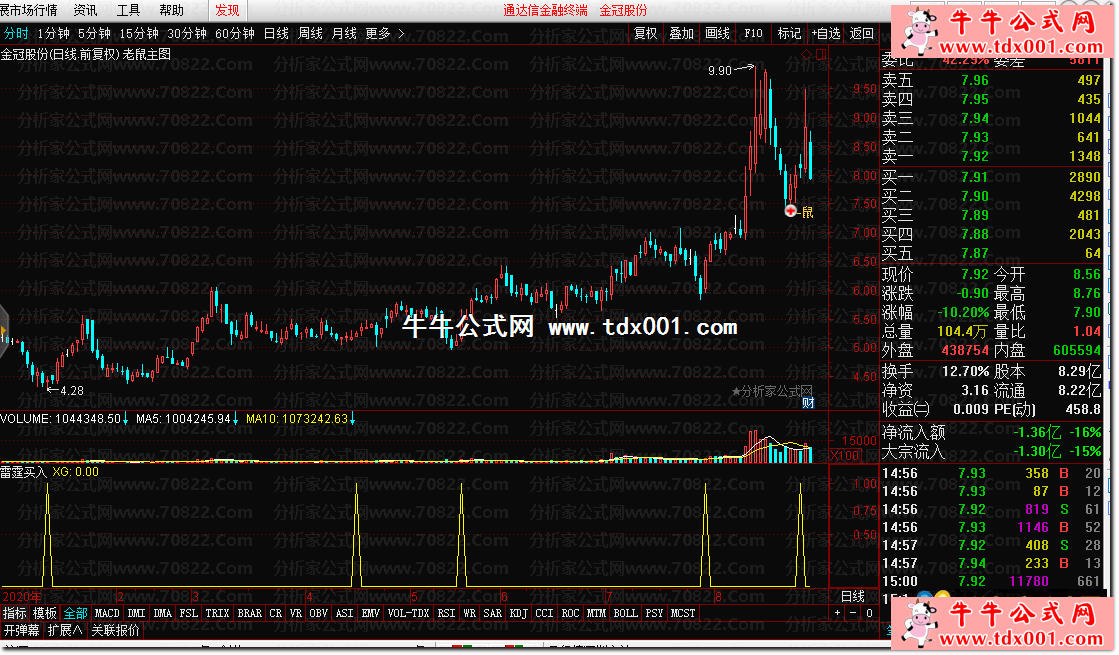Viewport: 1119px width, 655px height.
Task: Select the DMA indicator
Action: pyautogui.click(x=163, y=613)
